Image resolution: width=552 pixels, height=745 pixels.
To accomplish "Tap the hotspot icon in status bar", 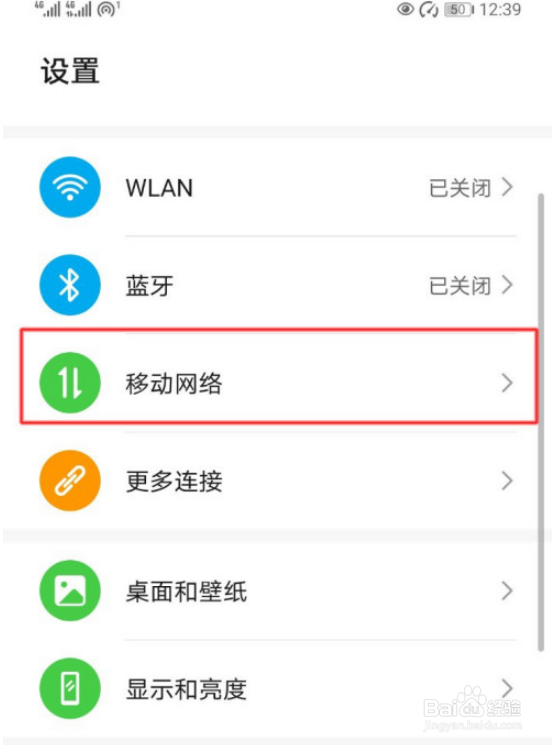I will click(x=108, y=9).
